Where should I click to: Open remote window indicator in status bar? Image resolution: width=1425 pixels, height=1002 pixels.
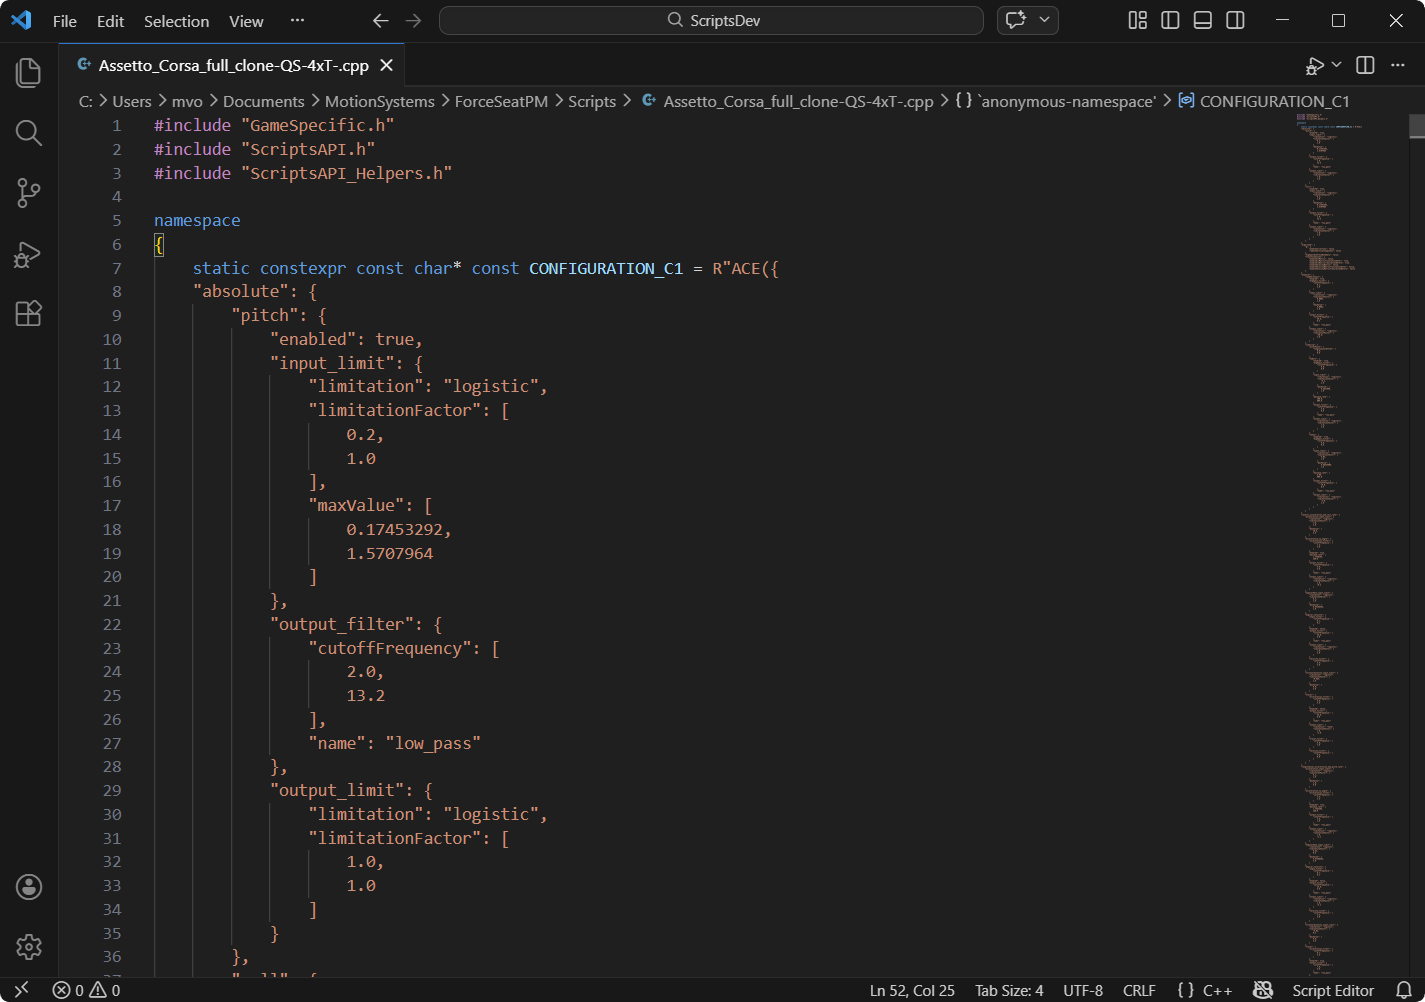[x=21, y=990]
